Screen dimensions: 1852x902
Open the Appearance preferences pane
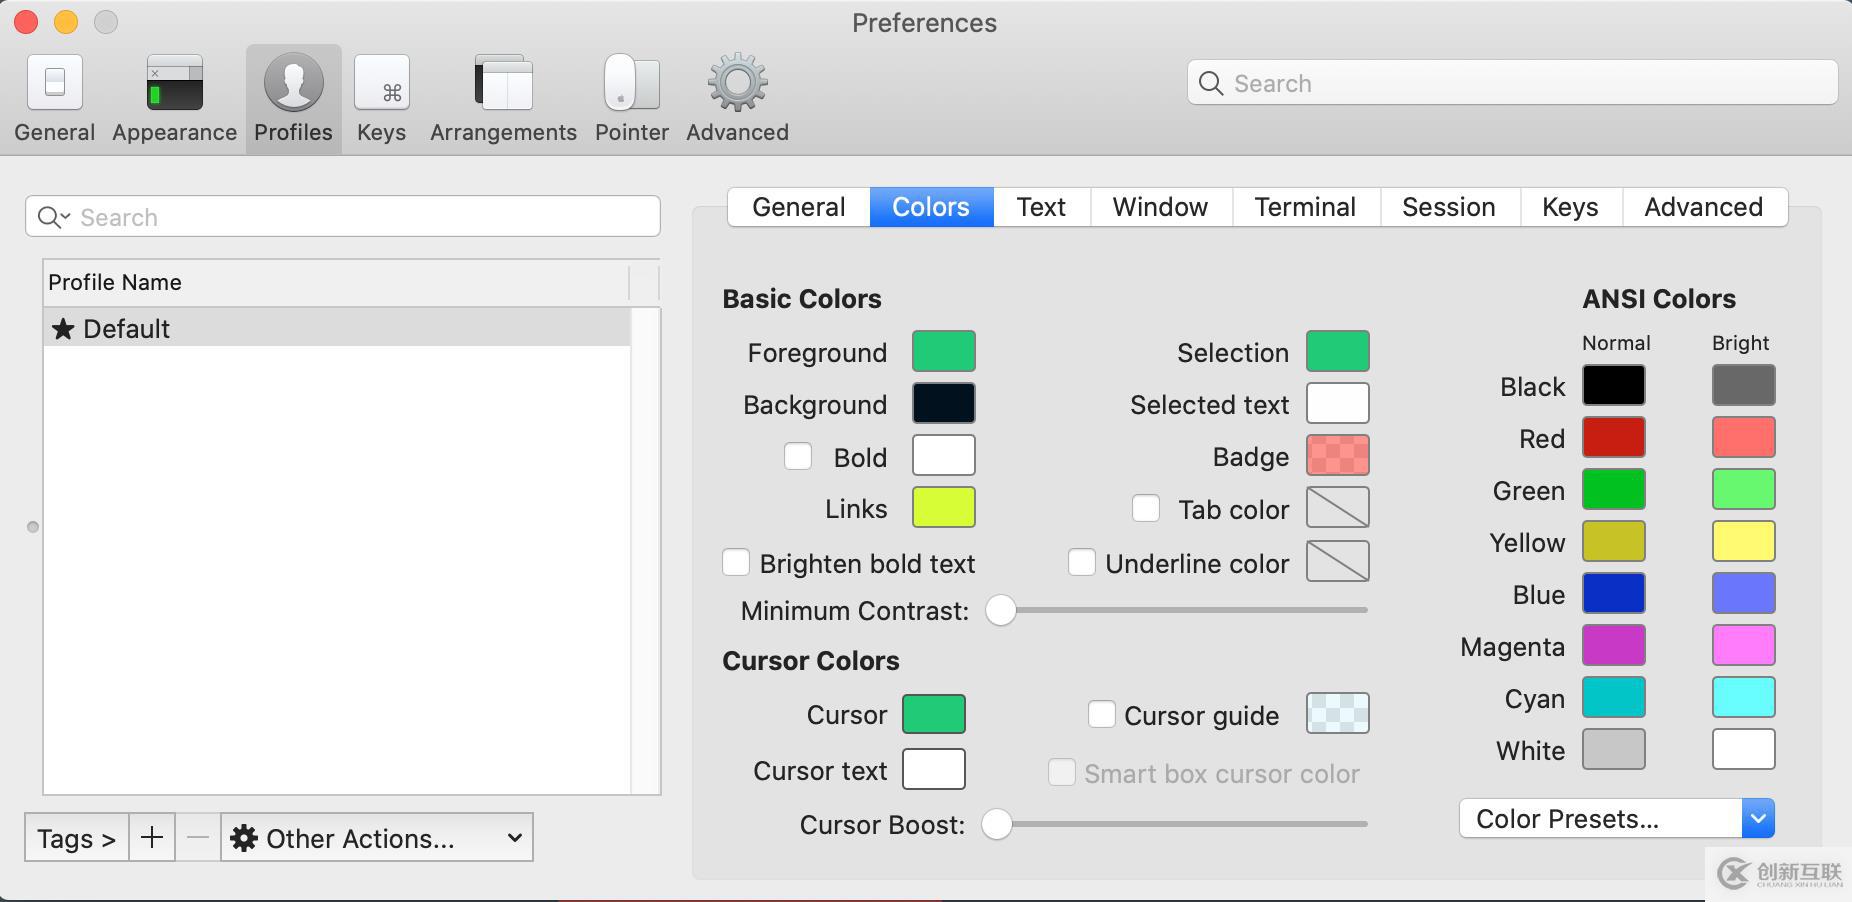pyautogui.click(x=173, y=95)
